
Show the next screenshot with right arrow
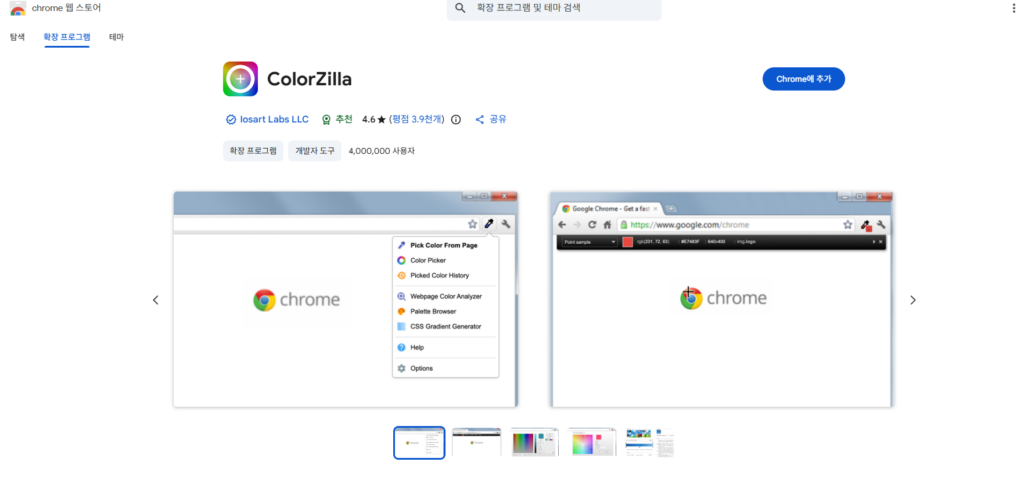point(912,300)
